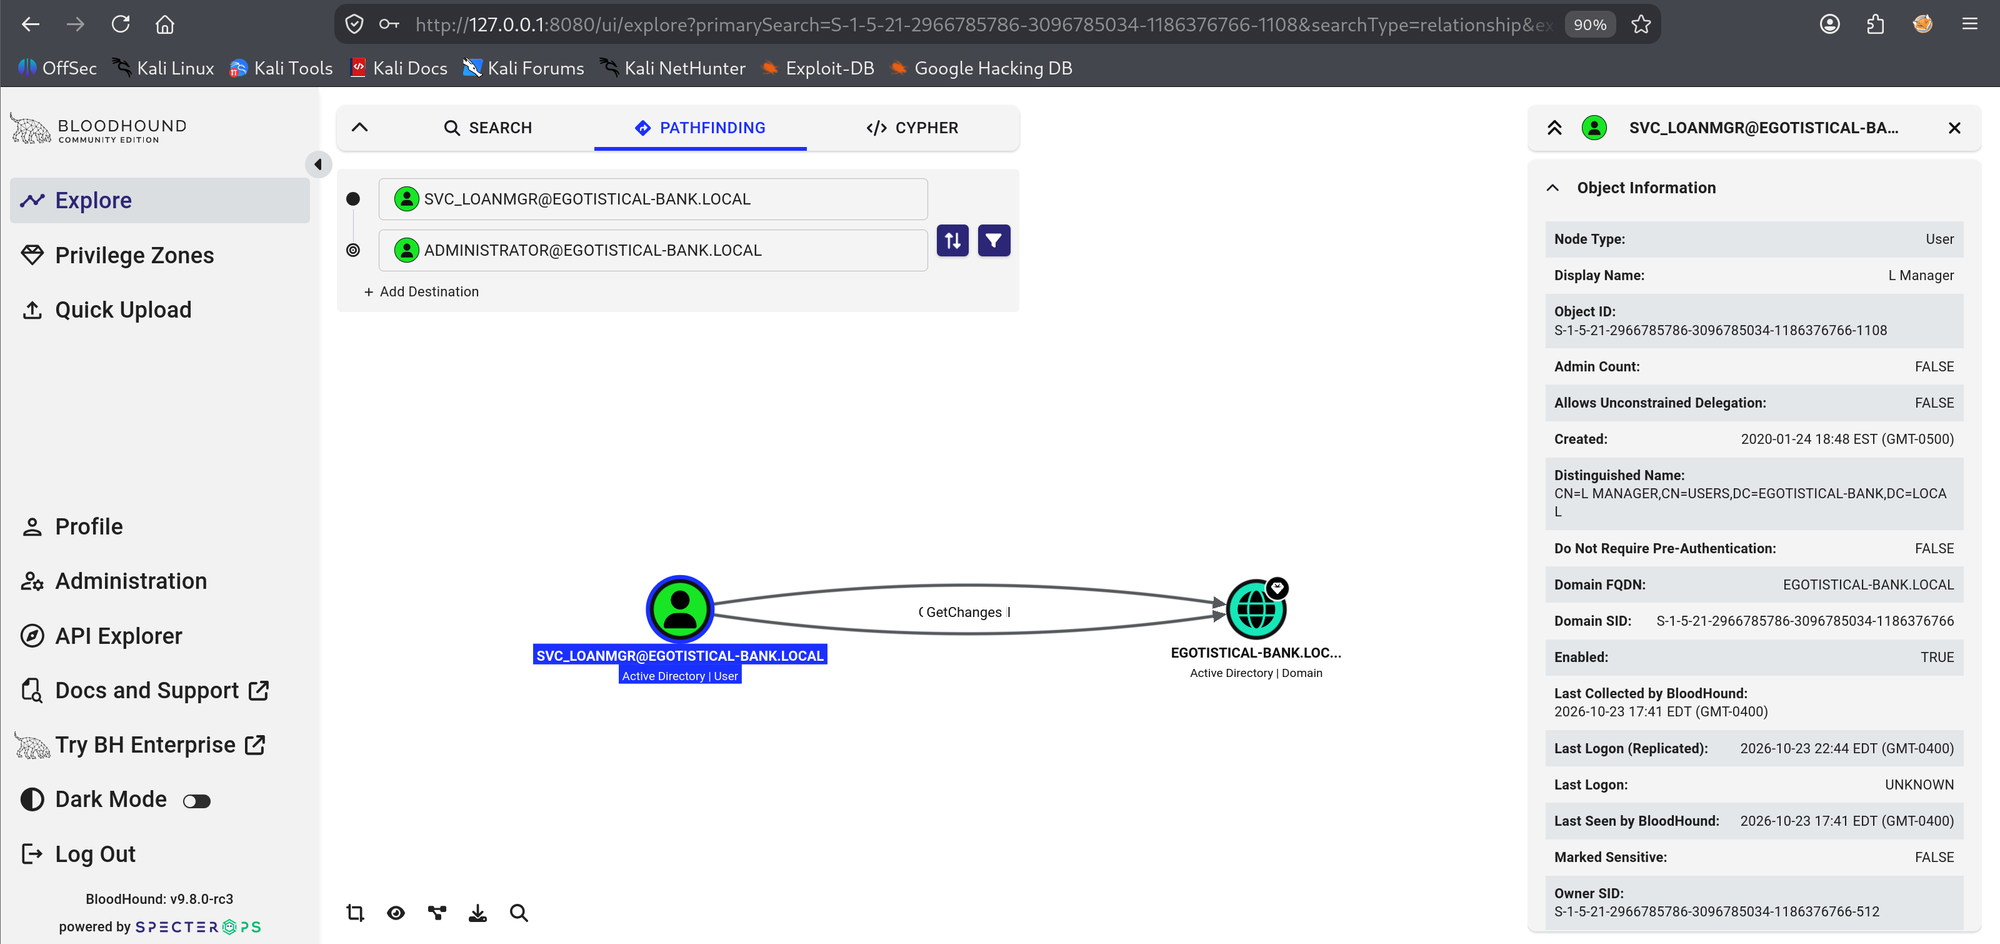Click the crop/reset graph view icon

355,913
